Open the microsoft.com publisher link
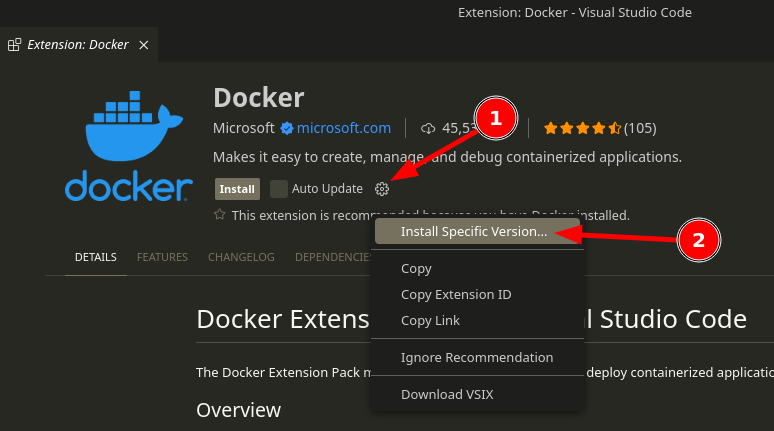774x431 pixels. tap(344, 128)
